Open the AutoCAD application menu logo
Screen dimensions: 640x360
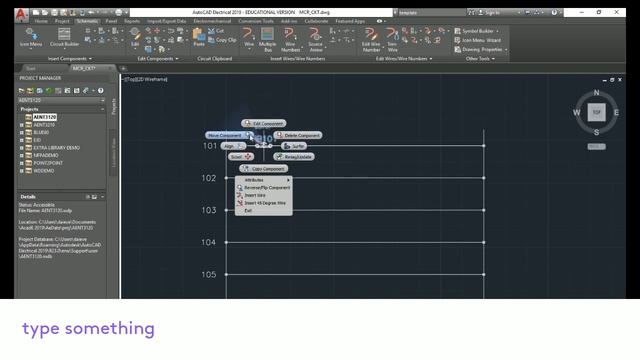click(21, 15)
